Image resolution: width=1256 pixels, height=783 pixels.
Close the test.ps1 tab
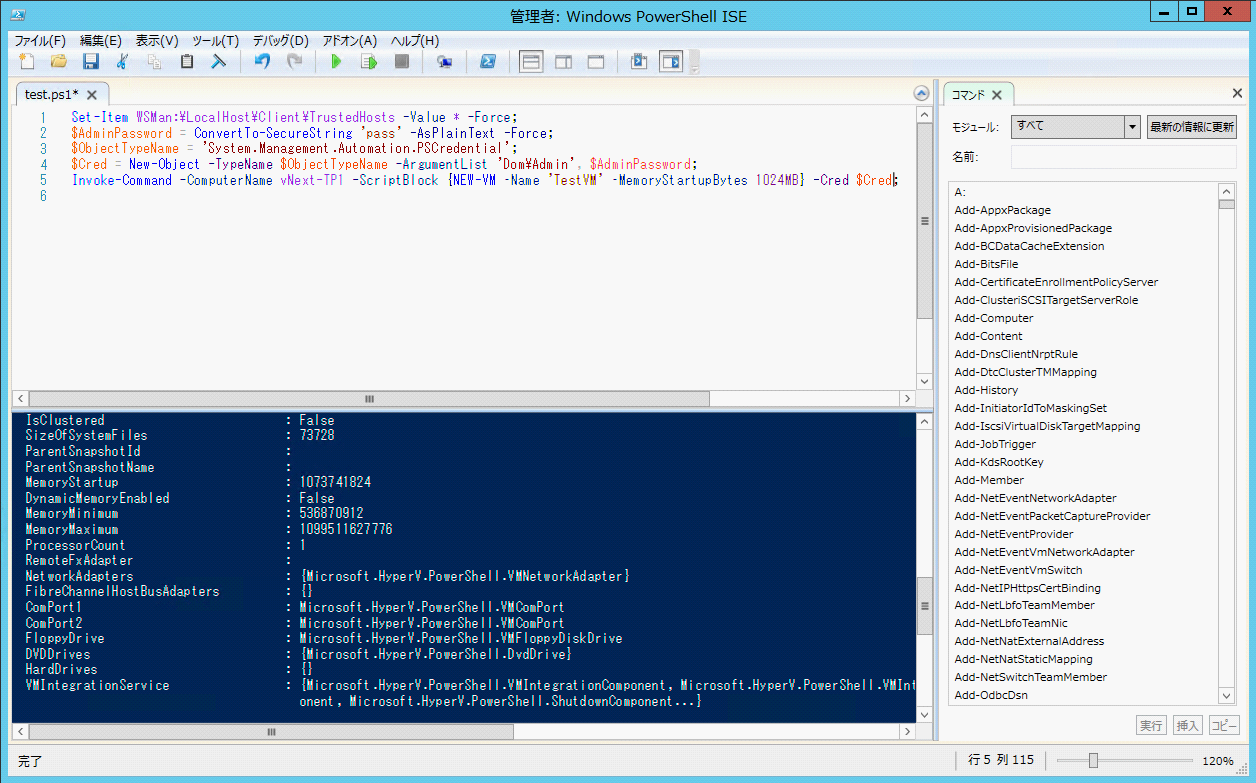click(x=91, y=95)
